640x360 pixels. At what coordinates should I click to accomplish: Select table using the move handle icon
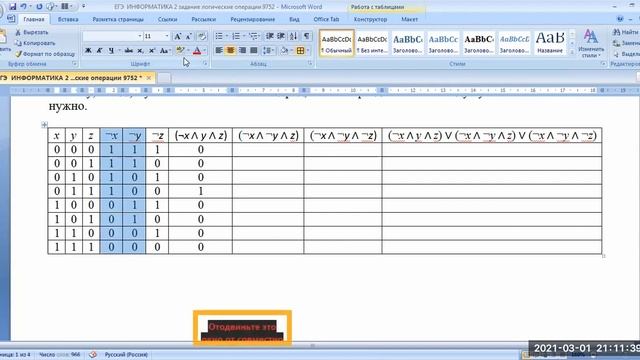44,125
